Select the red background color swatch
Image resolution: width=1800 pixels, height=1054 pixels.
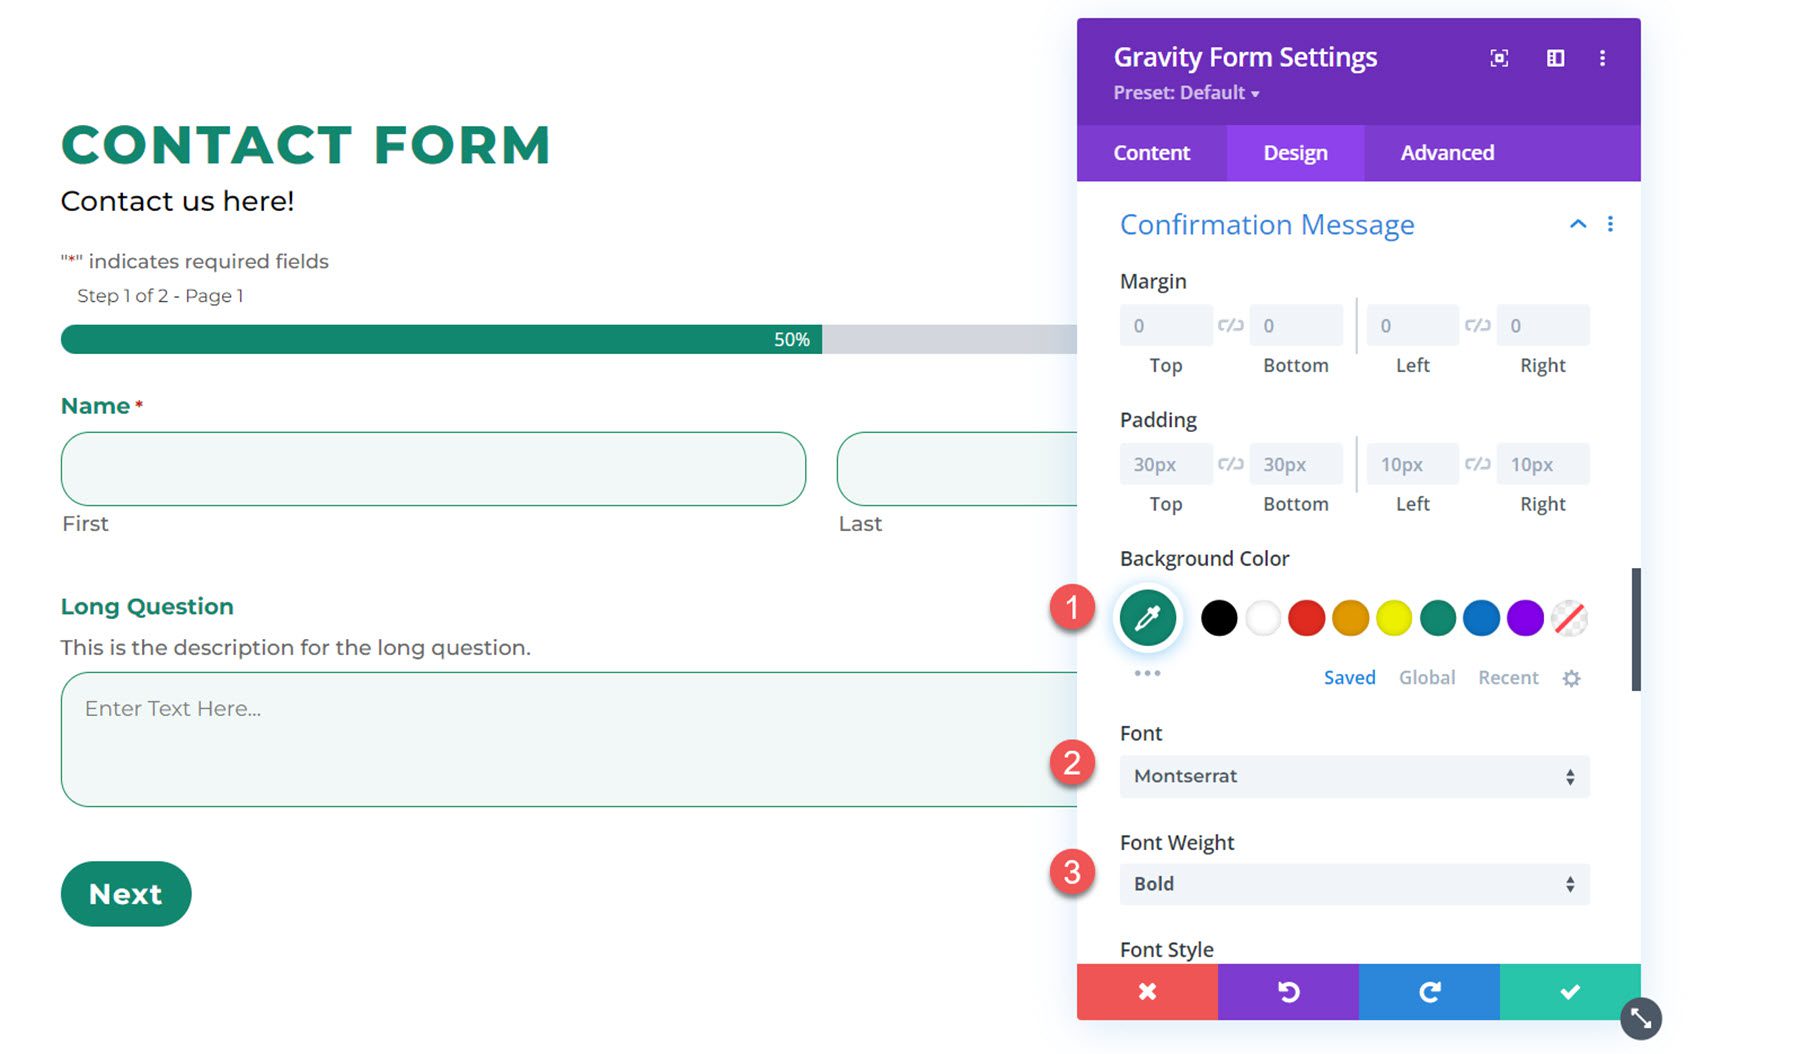(x=1306, y=618)
